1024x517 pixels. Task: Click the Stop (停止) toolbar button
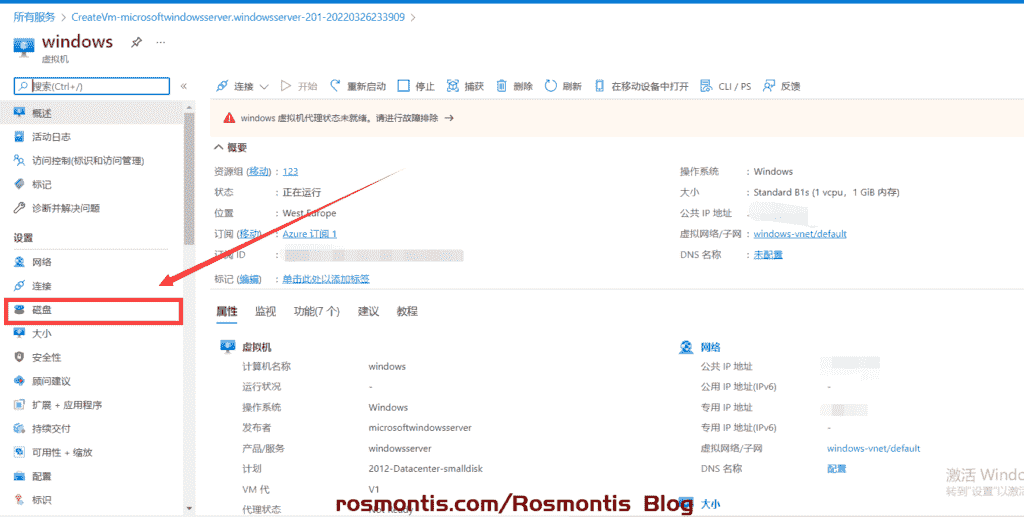point(416,86)
